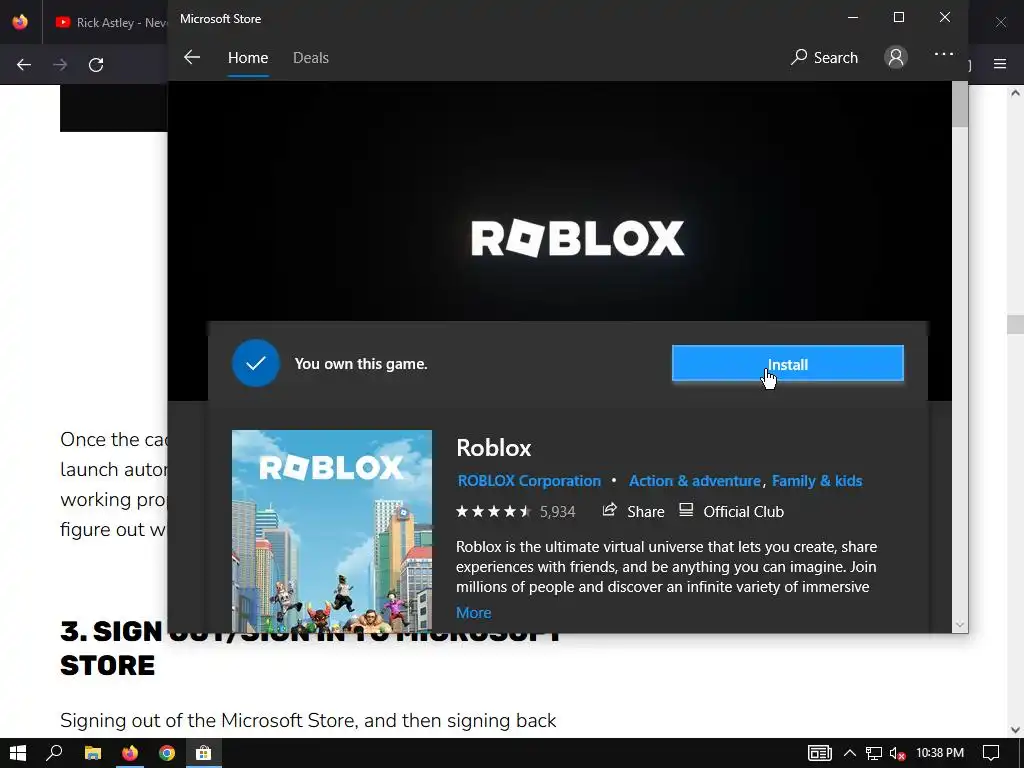Image resolution: width=1024 pixels, height=768 pixels.
Task: Click the Roblox hero banner logo
Action: pyautogui.click(x=578, y=238)
